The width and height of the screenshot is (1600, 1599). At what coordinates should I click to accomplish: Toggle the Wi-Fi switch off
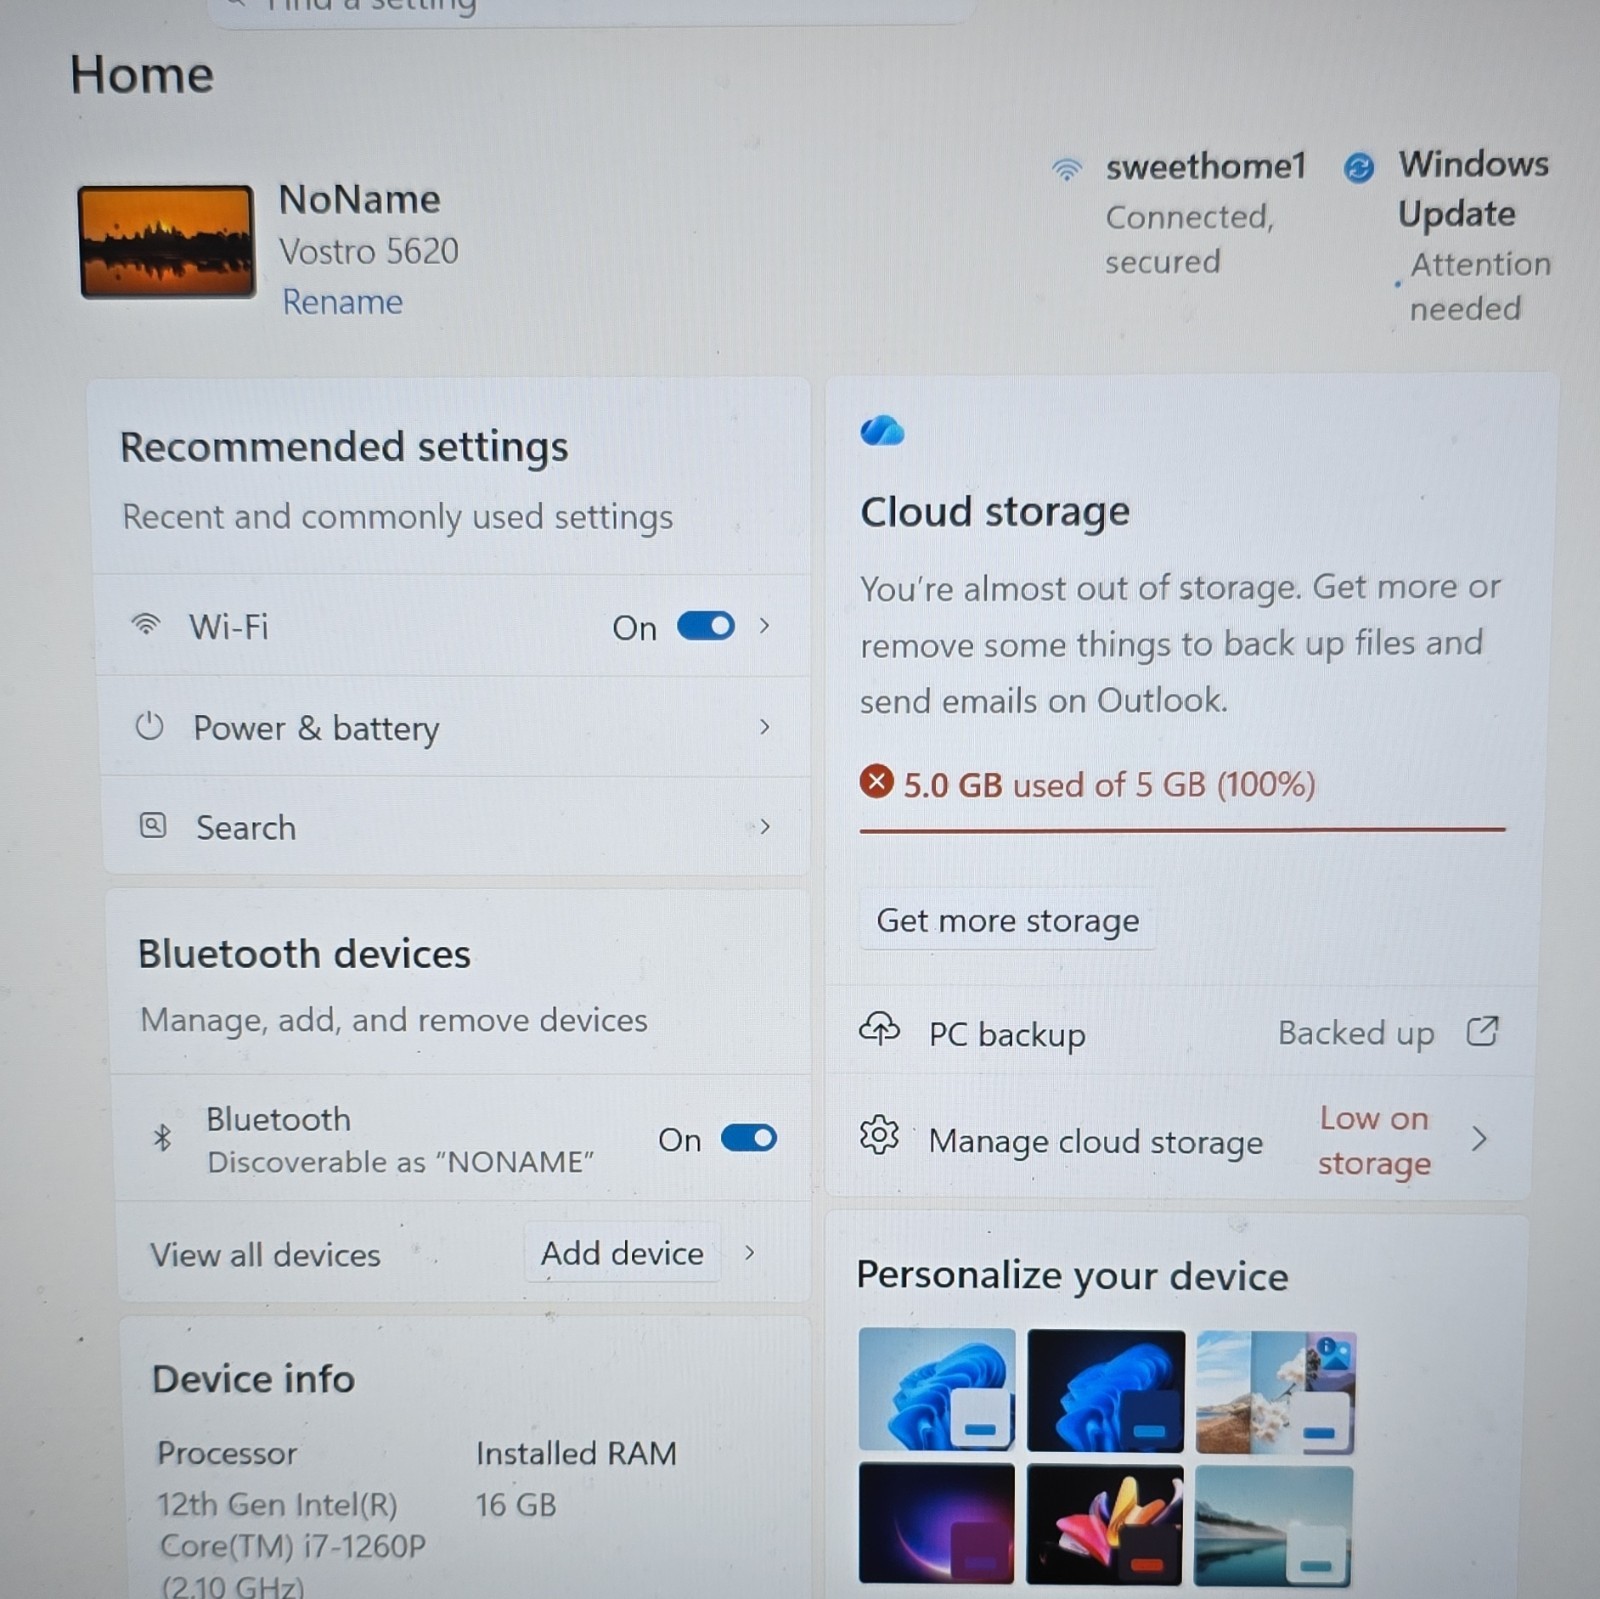click(706, 626)
